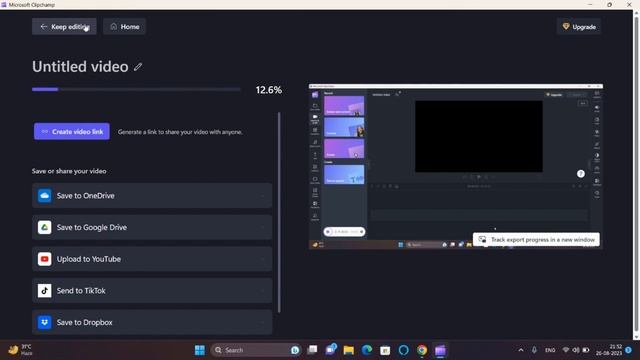Viewport: 640px width, 360px height.
Task: Choose Send to TikTok
Action: (152, 291)
